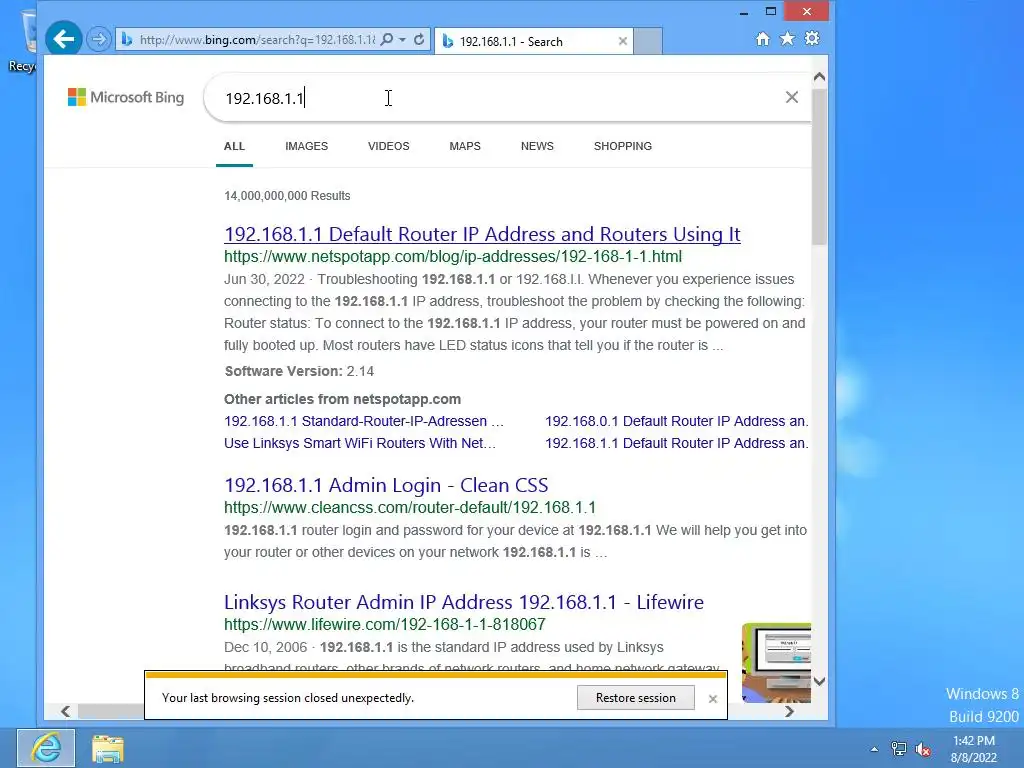Image resolution: width=1024 pixels, height=768 pixels.
Task: Switch to the MAPS tab
Action: pos(465,146)
